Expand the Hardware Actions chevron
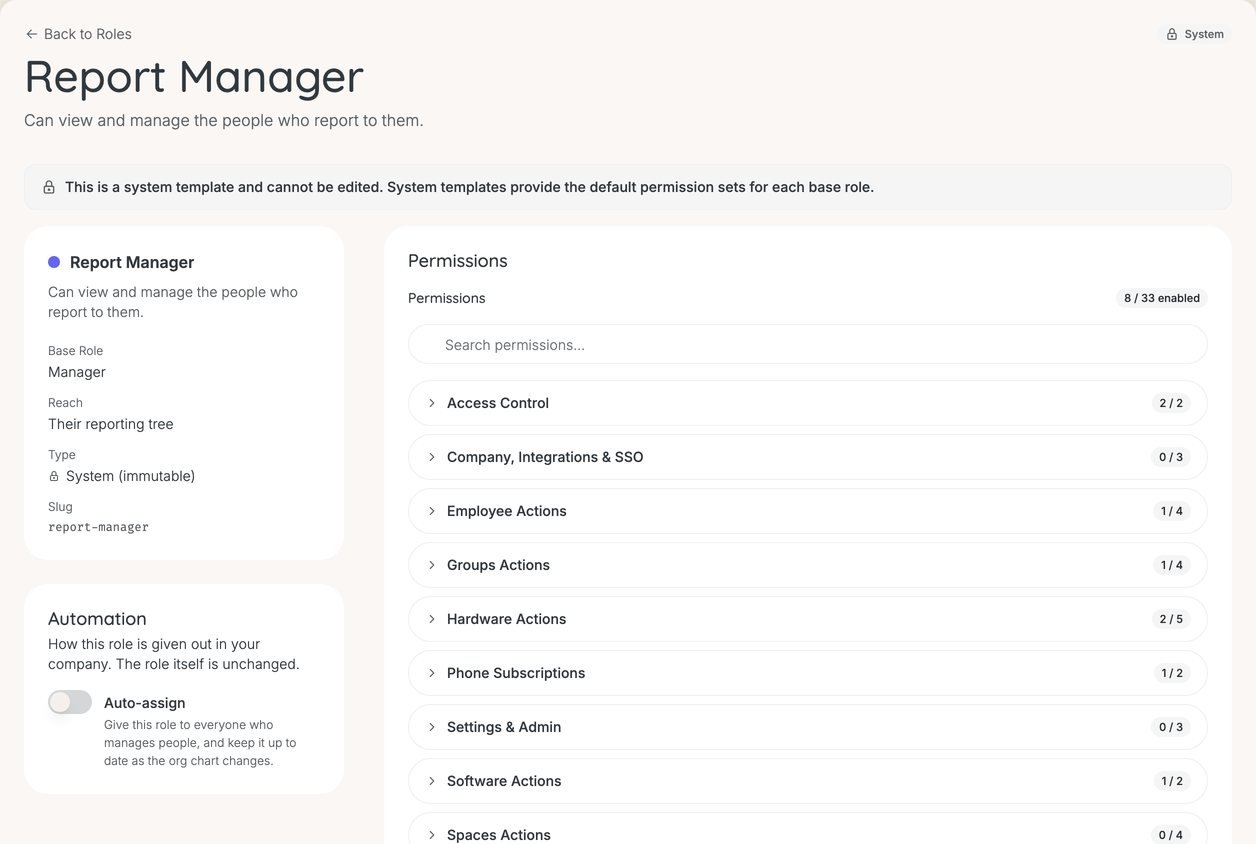 (432, 619)
